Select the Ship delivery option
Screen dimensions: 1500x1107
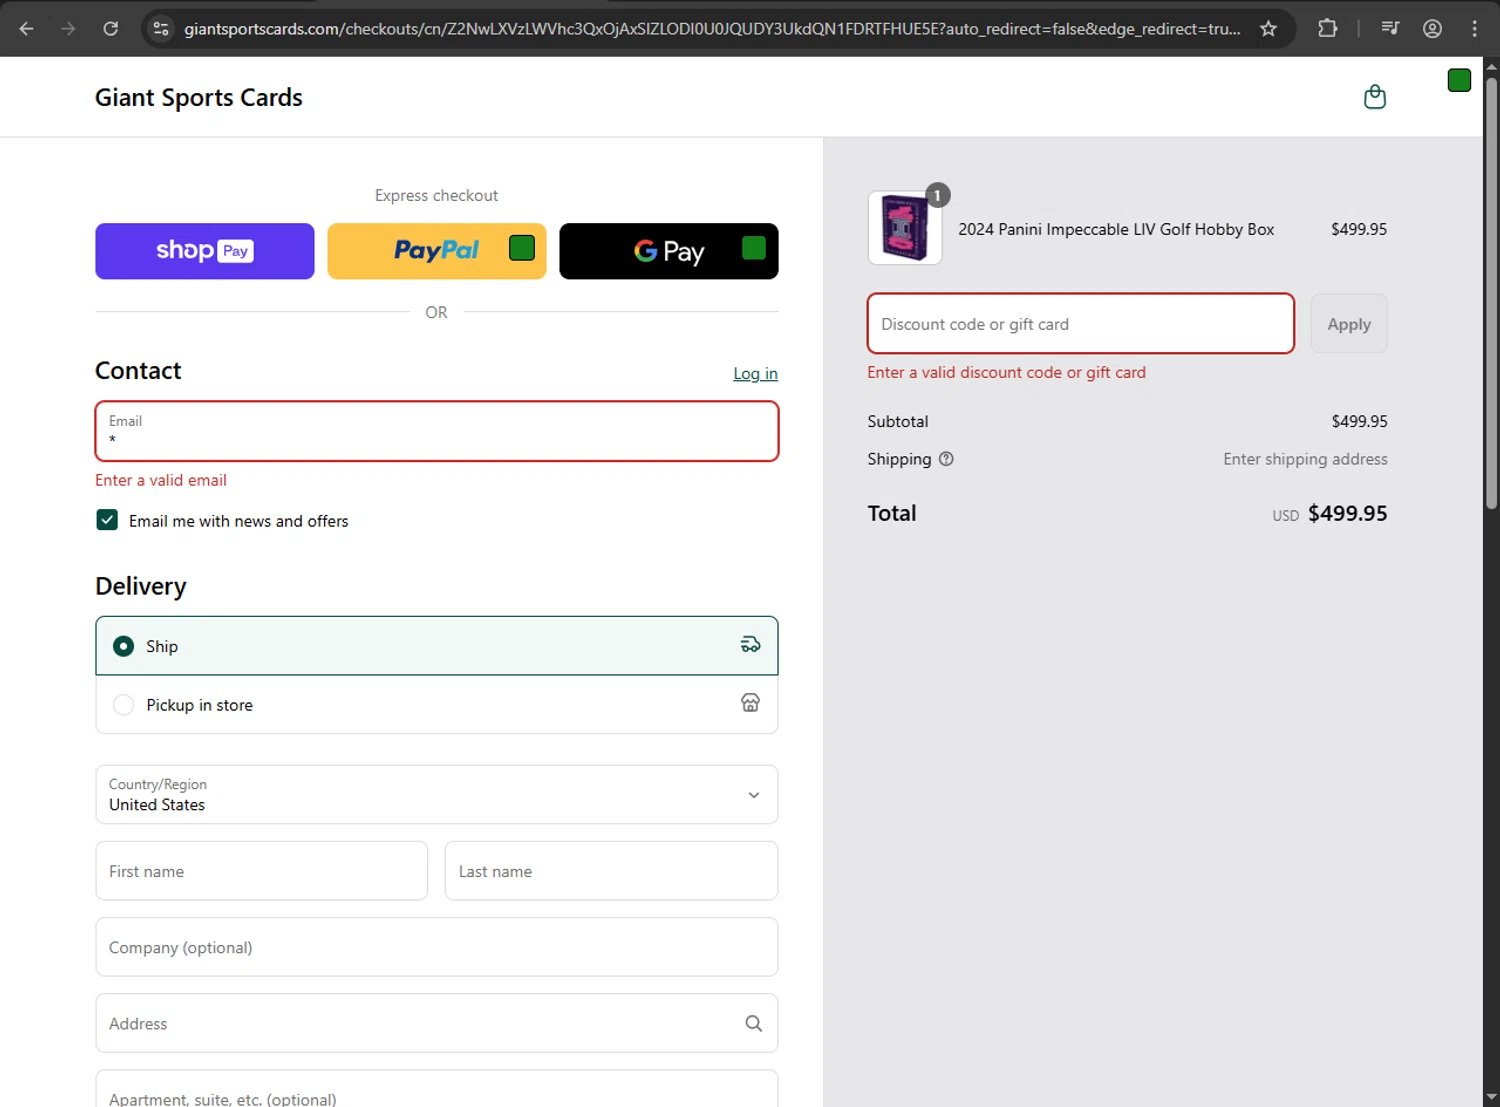coord(437,646)
